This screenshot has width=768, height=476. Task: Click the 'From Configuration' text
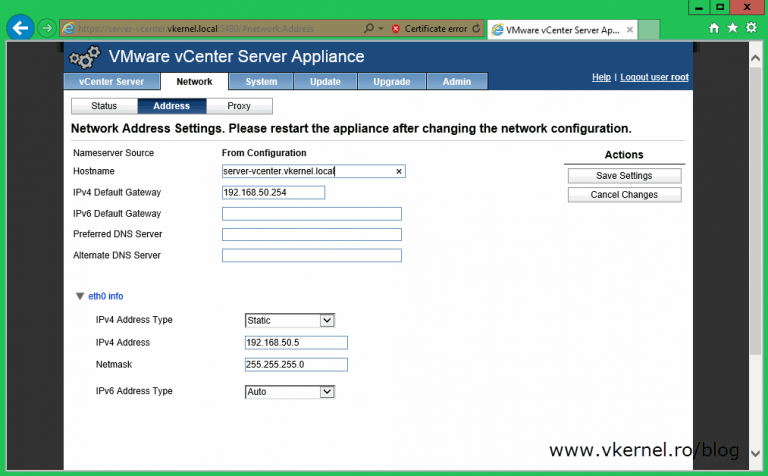click(x=264, y=153)
